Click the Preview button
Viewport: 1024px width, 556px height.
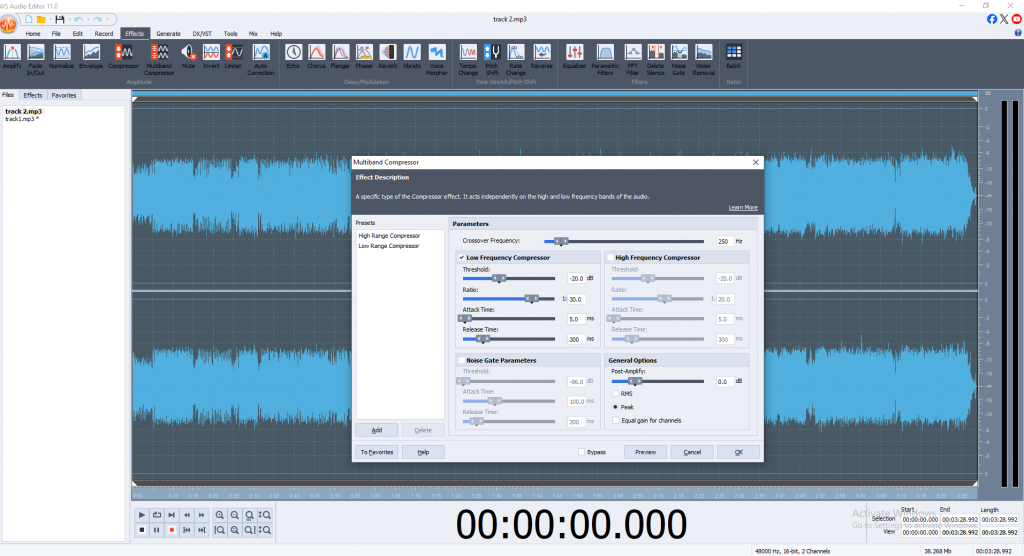(x=645, y=452)
